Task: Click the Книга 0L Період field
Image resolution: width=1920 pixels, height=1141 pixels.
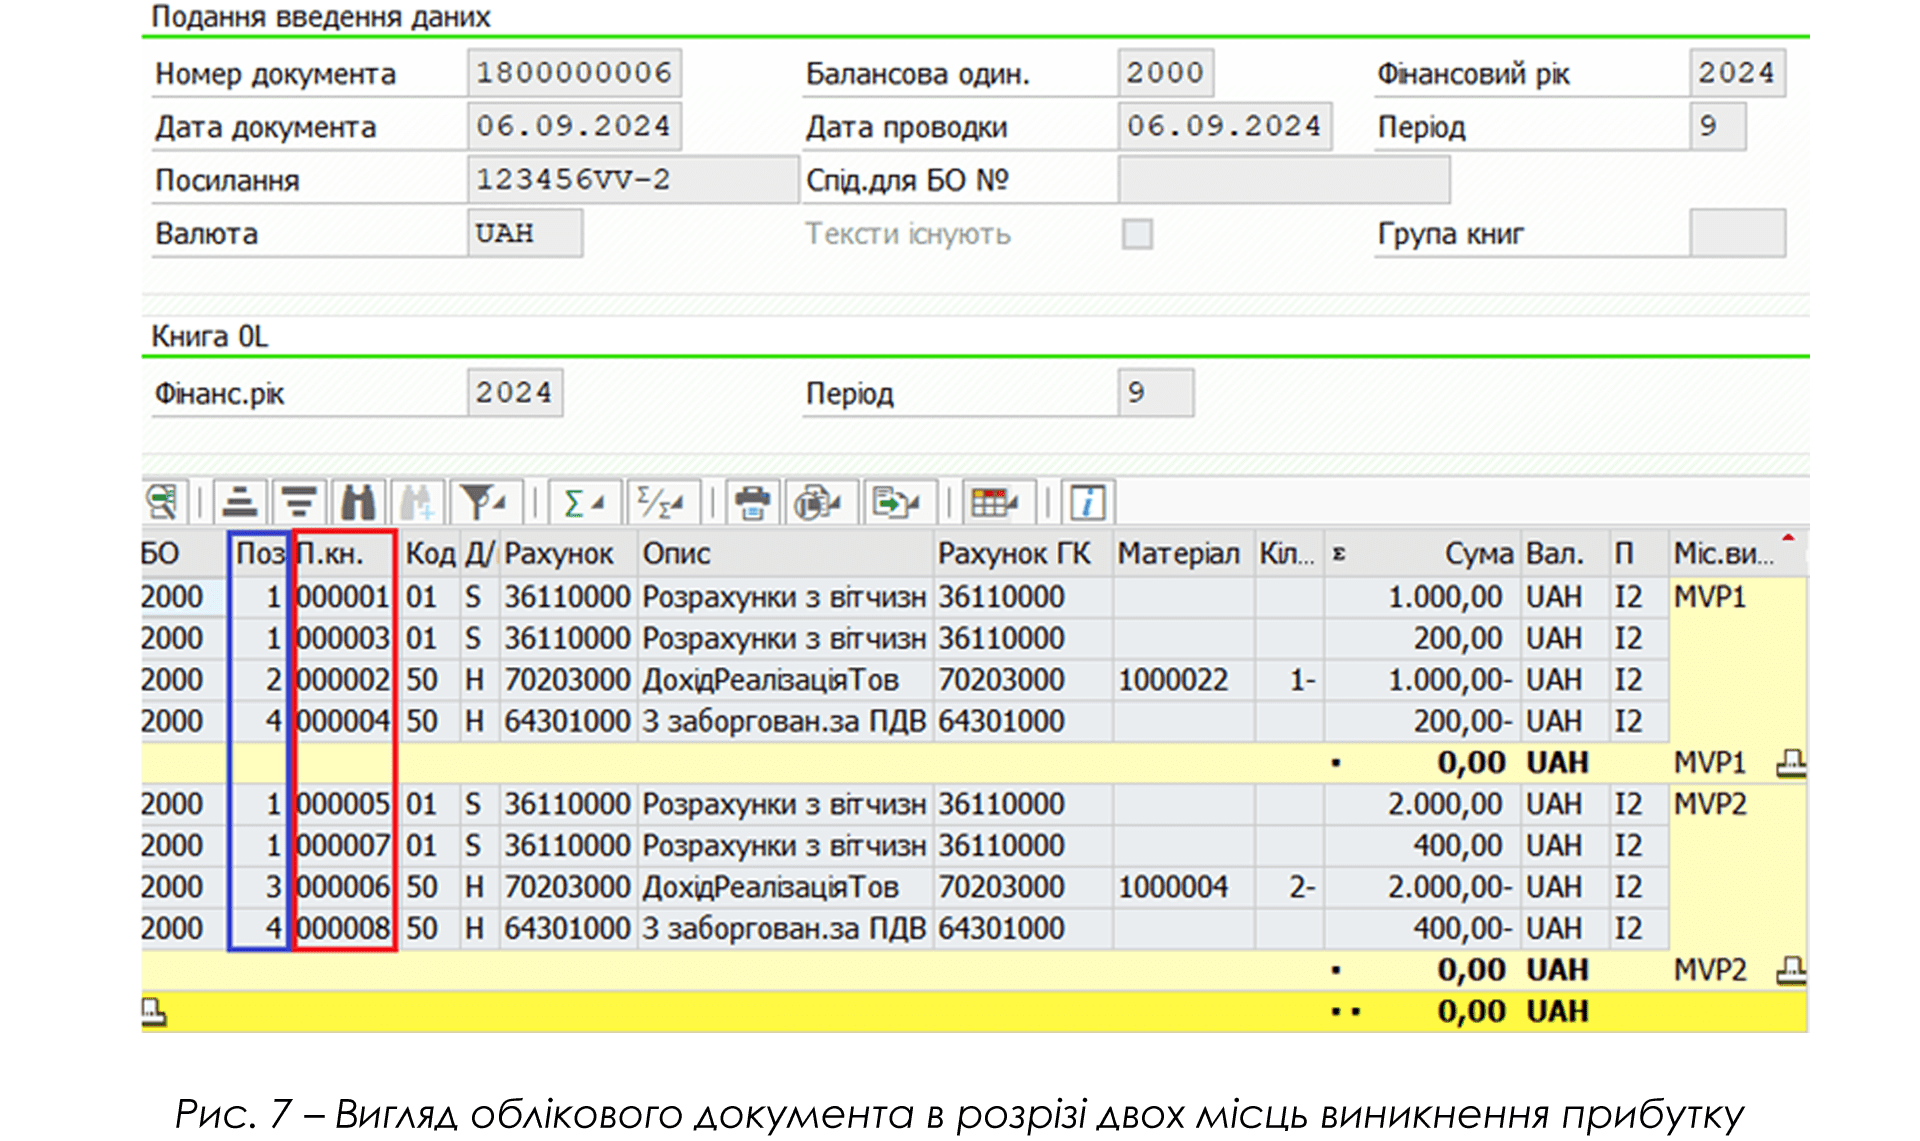Action: click(1155, 393)
